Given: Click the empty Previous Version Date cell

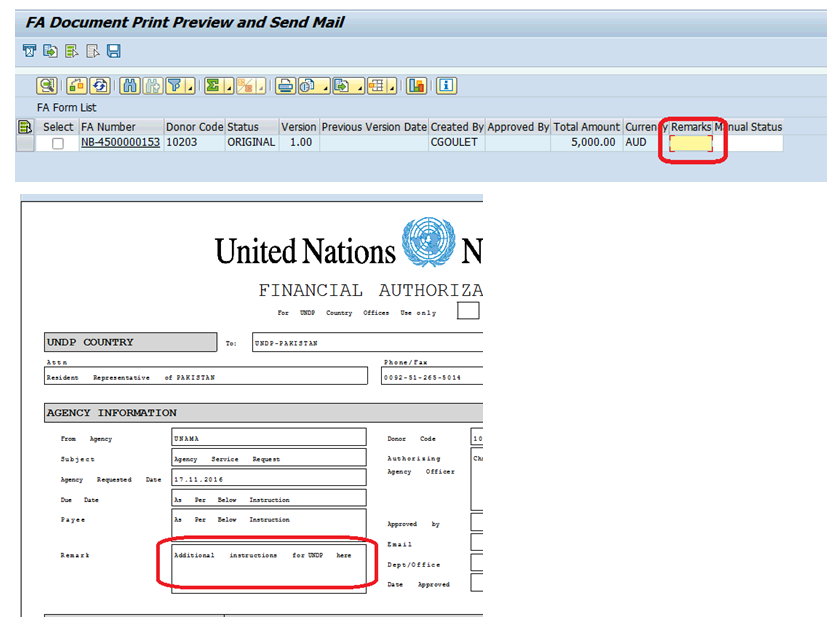Looking at the screenshot, I should click(x=374, y=143).
